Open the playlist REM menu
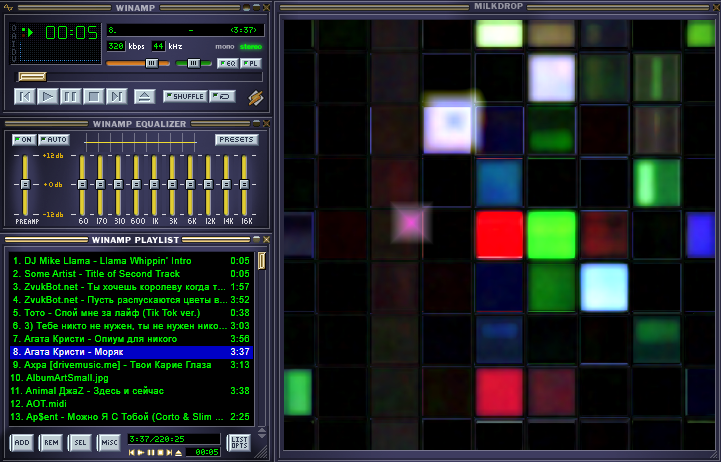This screenshot has height=462, width=721. (x=51, y=443)
